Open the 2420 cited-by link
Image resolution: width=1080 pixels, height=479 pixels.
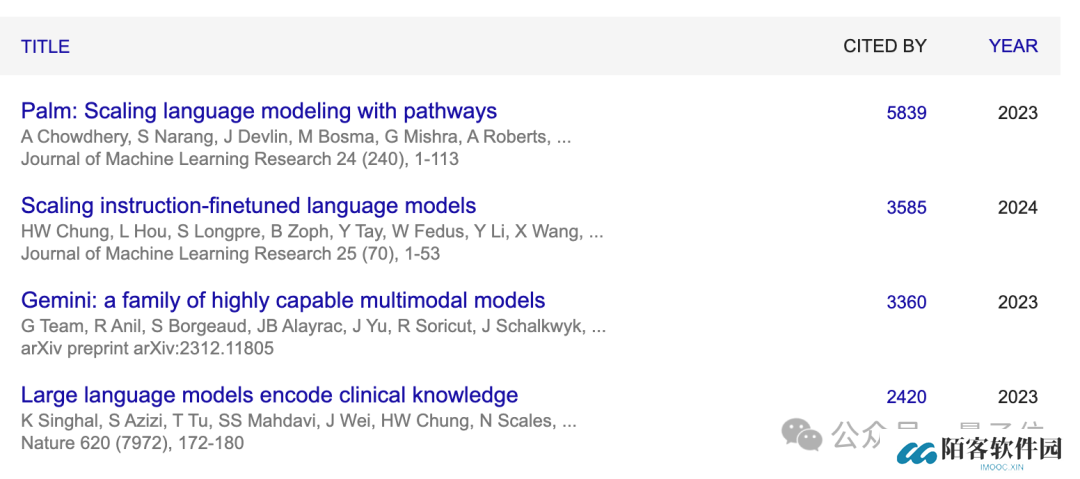pos(906,397)
